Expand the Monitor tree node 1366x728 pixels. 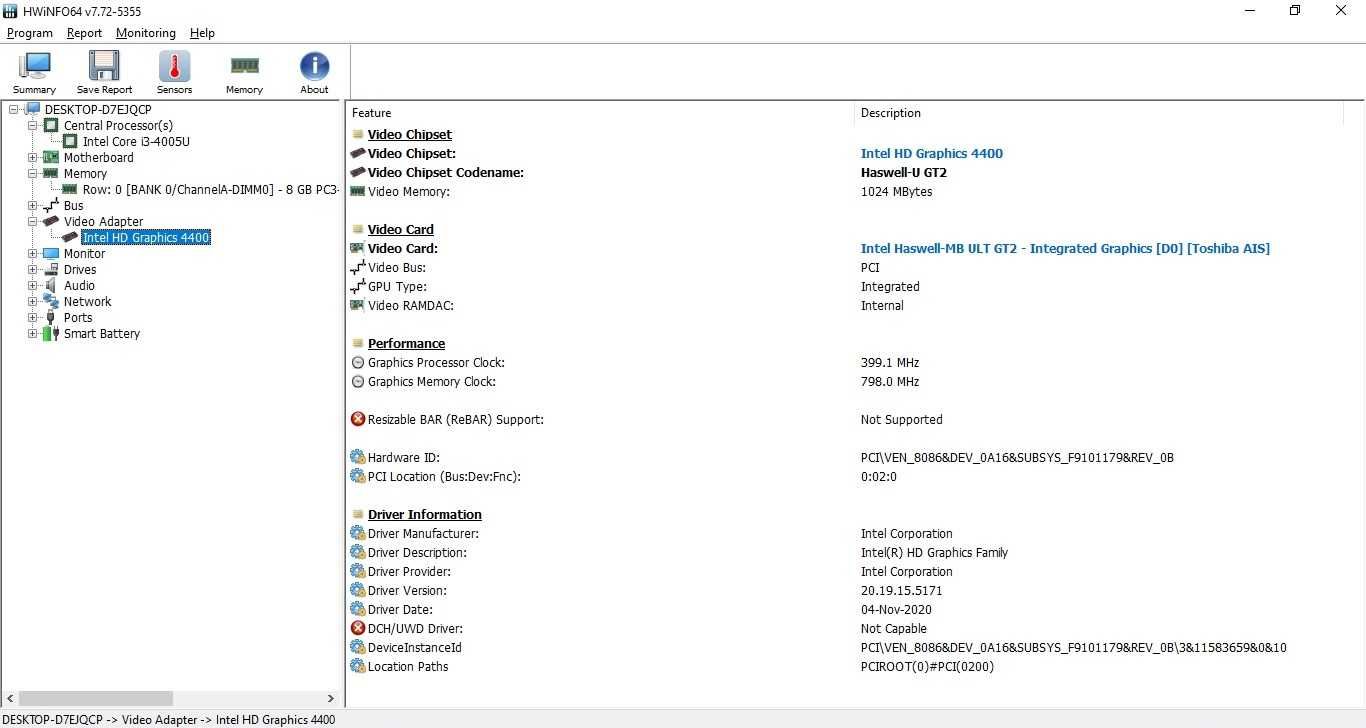[32, 253]
